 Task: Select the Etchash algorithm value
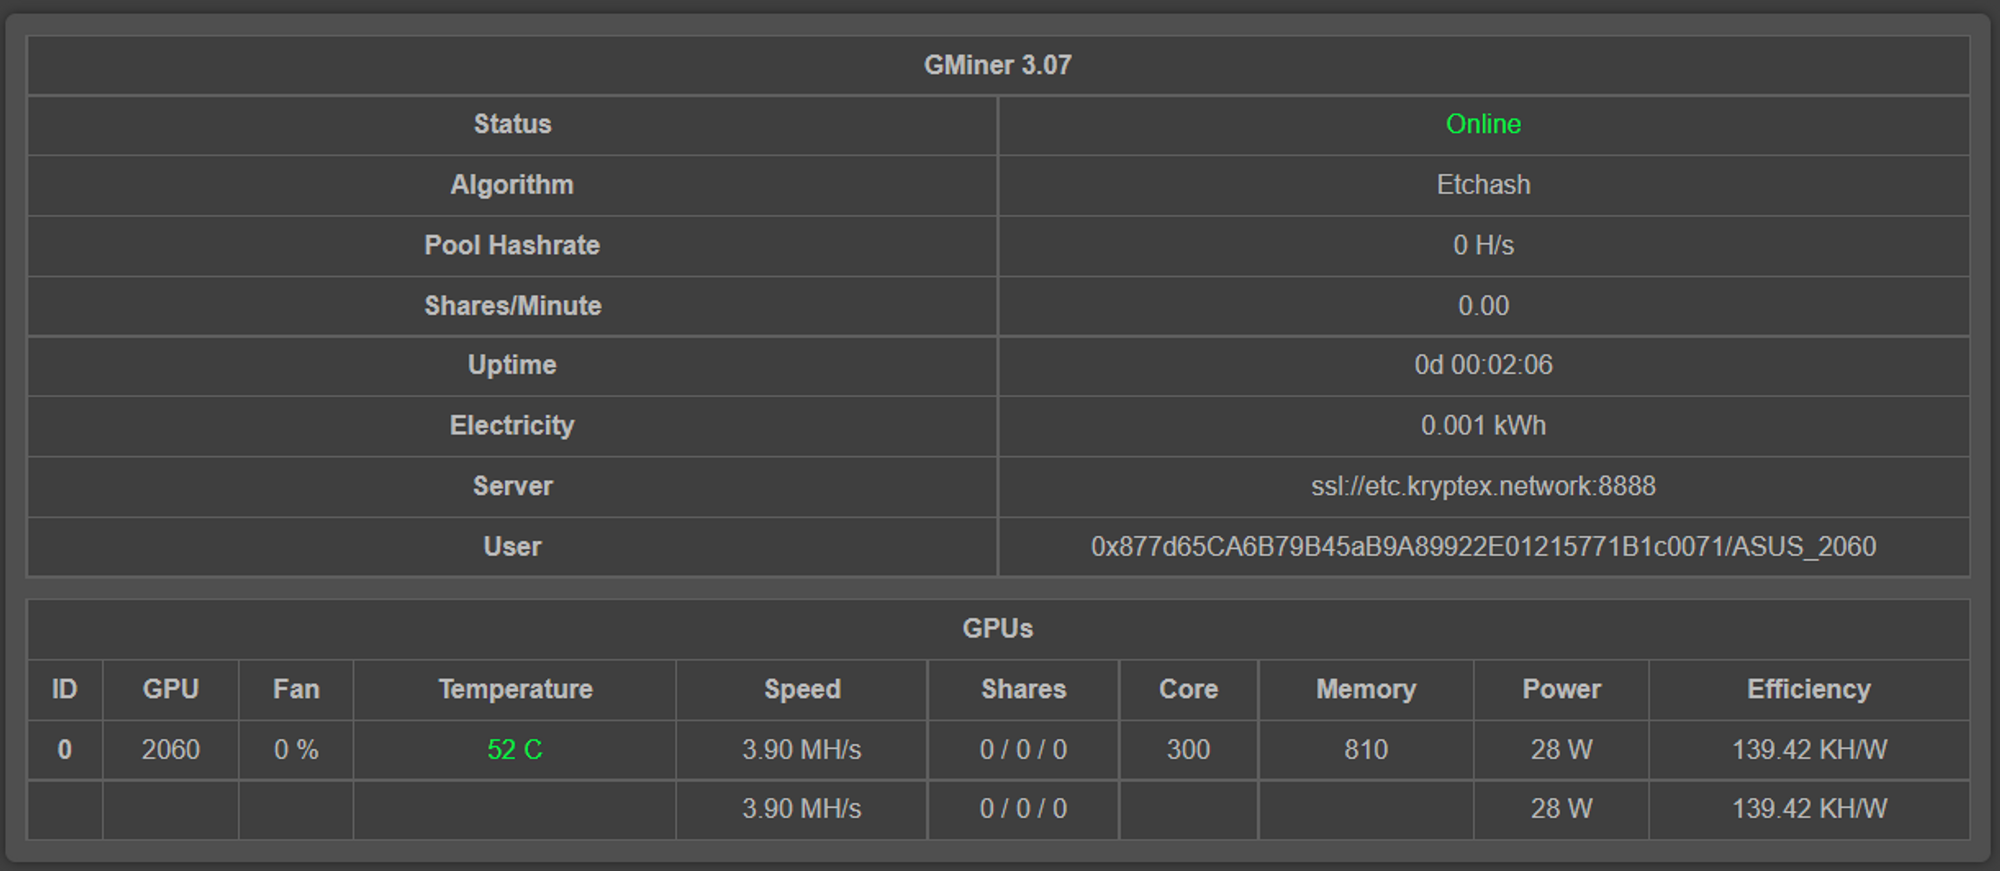(1483, 185)
